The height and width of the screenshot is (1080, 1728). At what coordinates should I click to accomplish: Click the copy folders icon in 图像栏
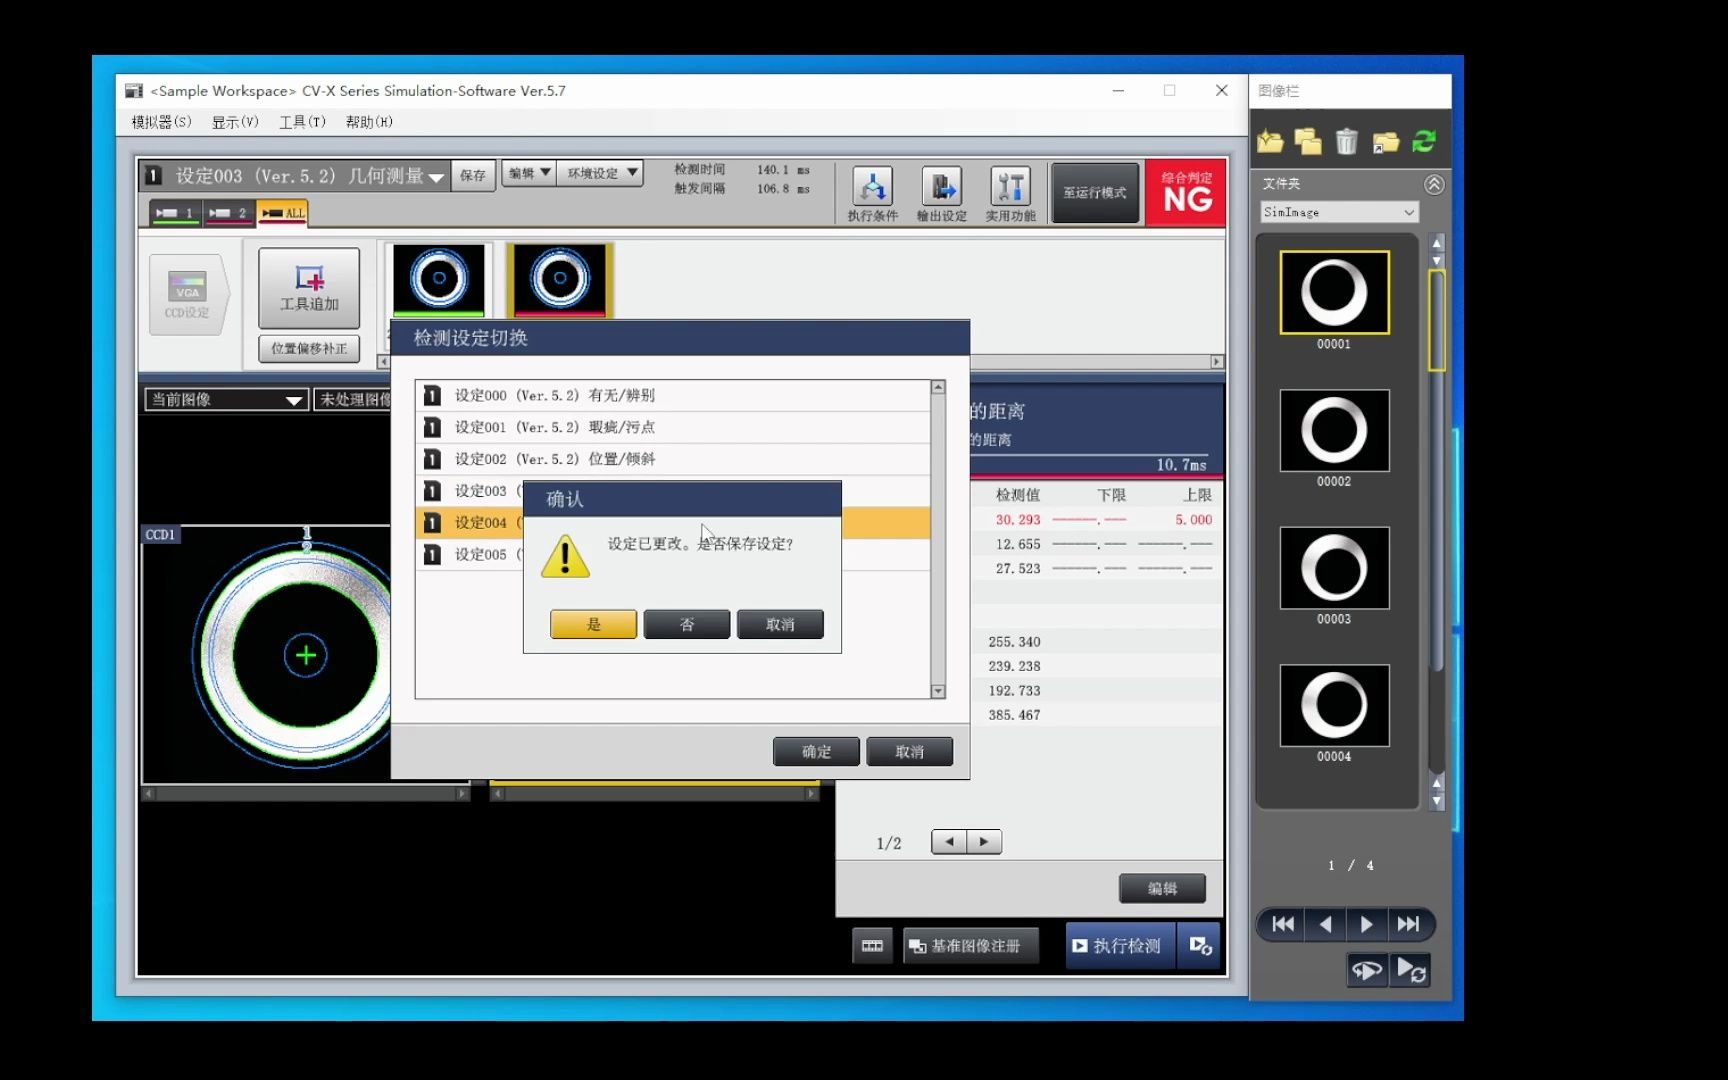click(1308, 141)
